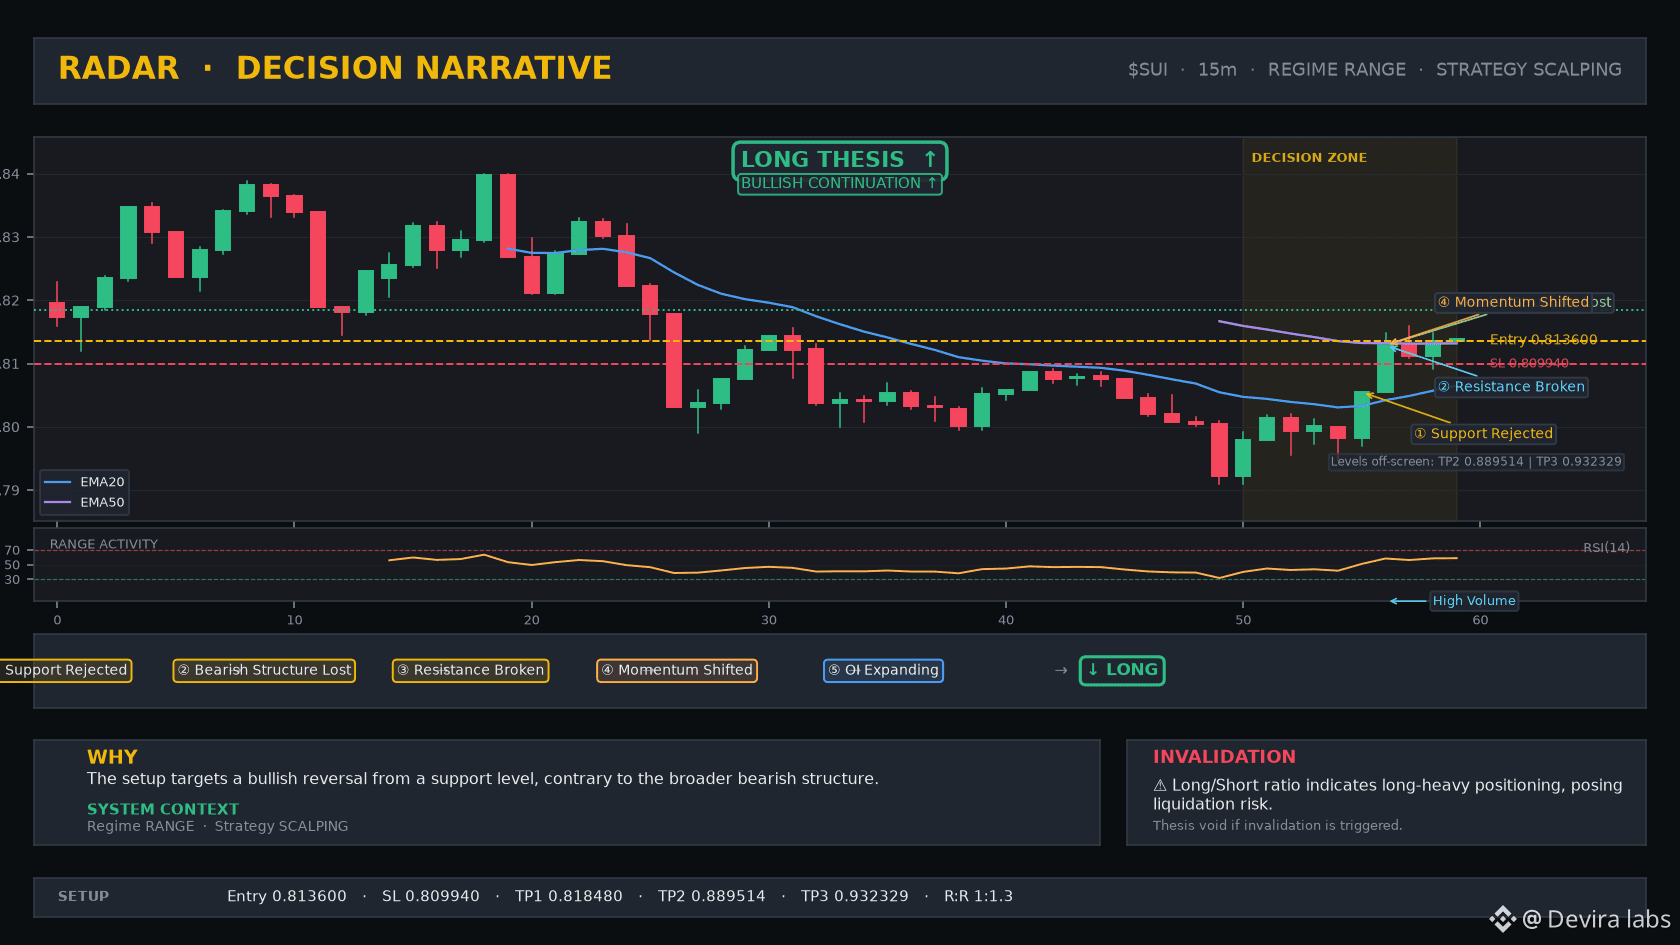This screenshot has height=945, width=1680.
Task: Click TP3 0.932329 in the SETUP bar
Action: 855,897
